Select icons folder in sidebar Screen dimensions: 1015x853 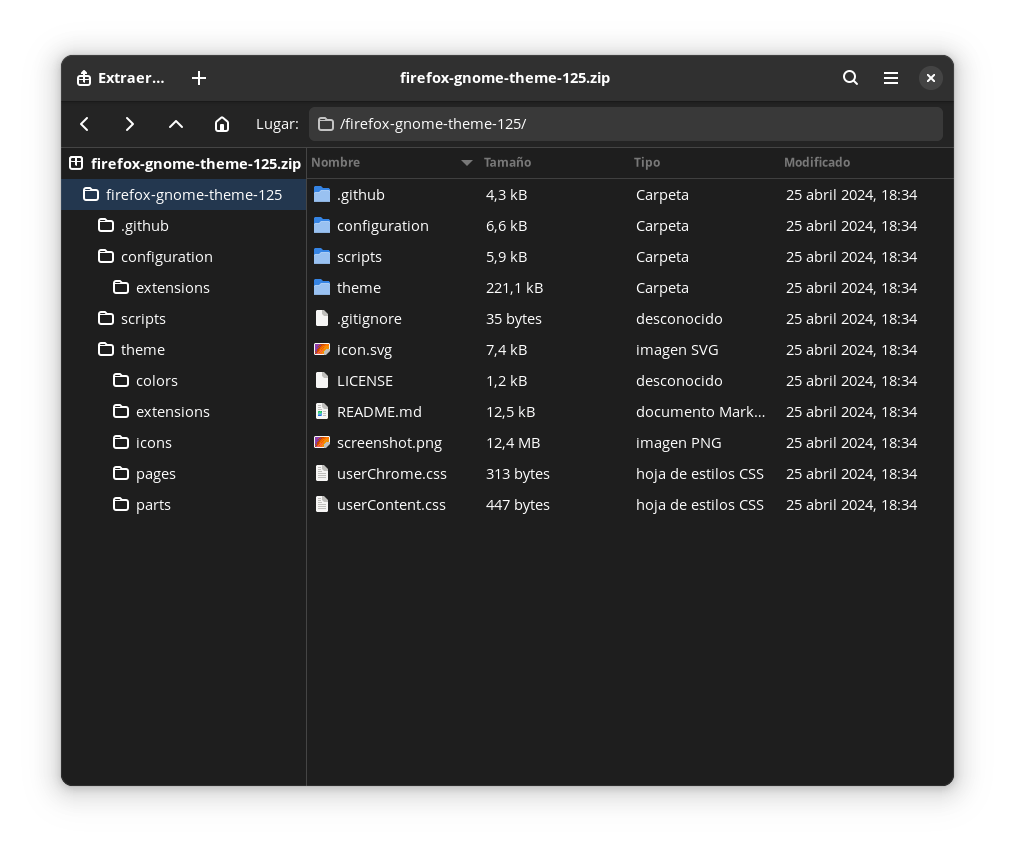click(x=184, y=443)
